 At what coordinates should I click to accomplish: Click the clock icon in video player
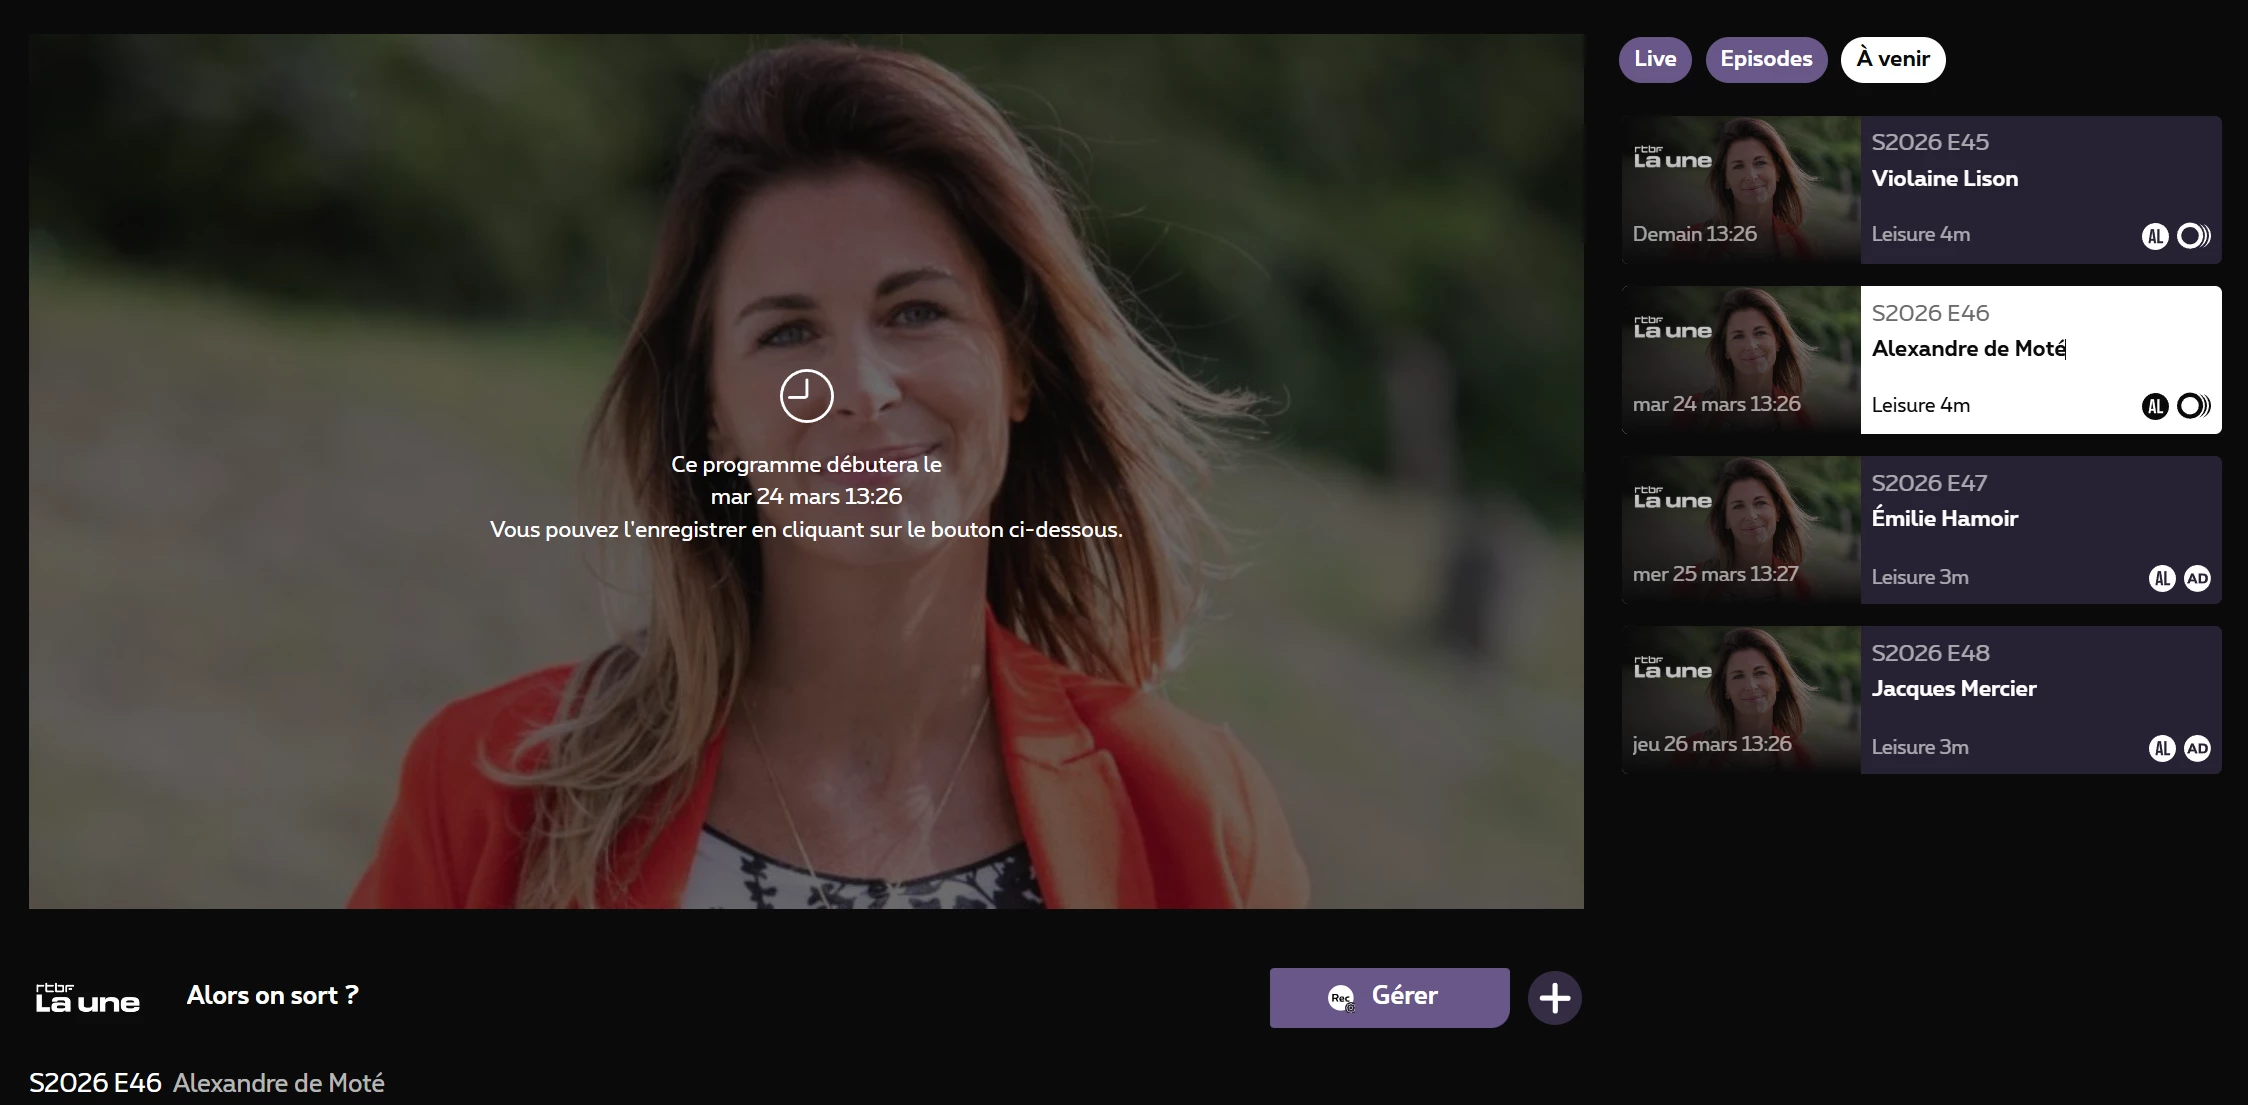tap(806, 396)
